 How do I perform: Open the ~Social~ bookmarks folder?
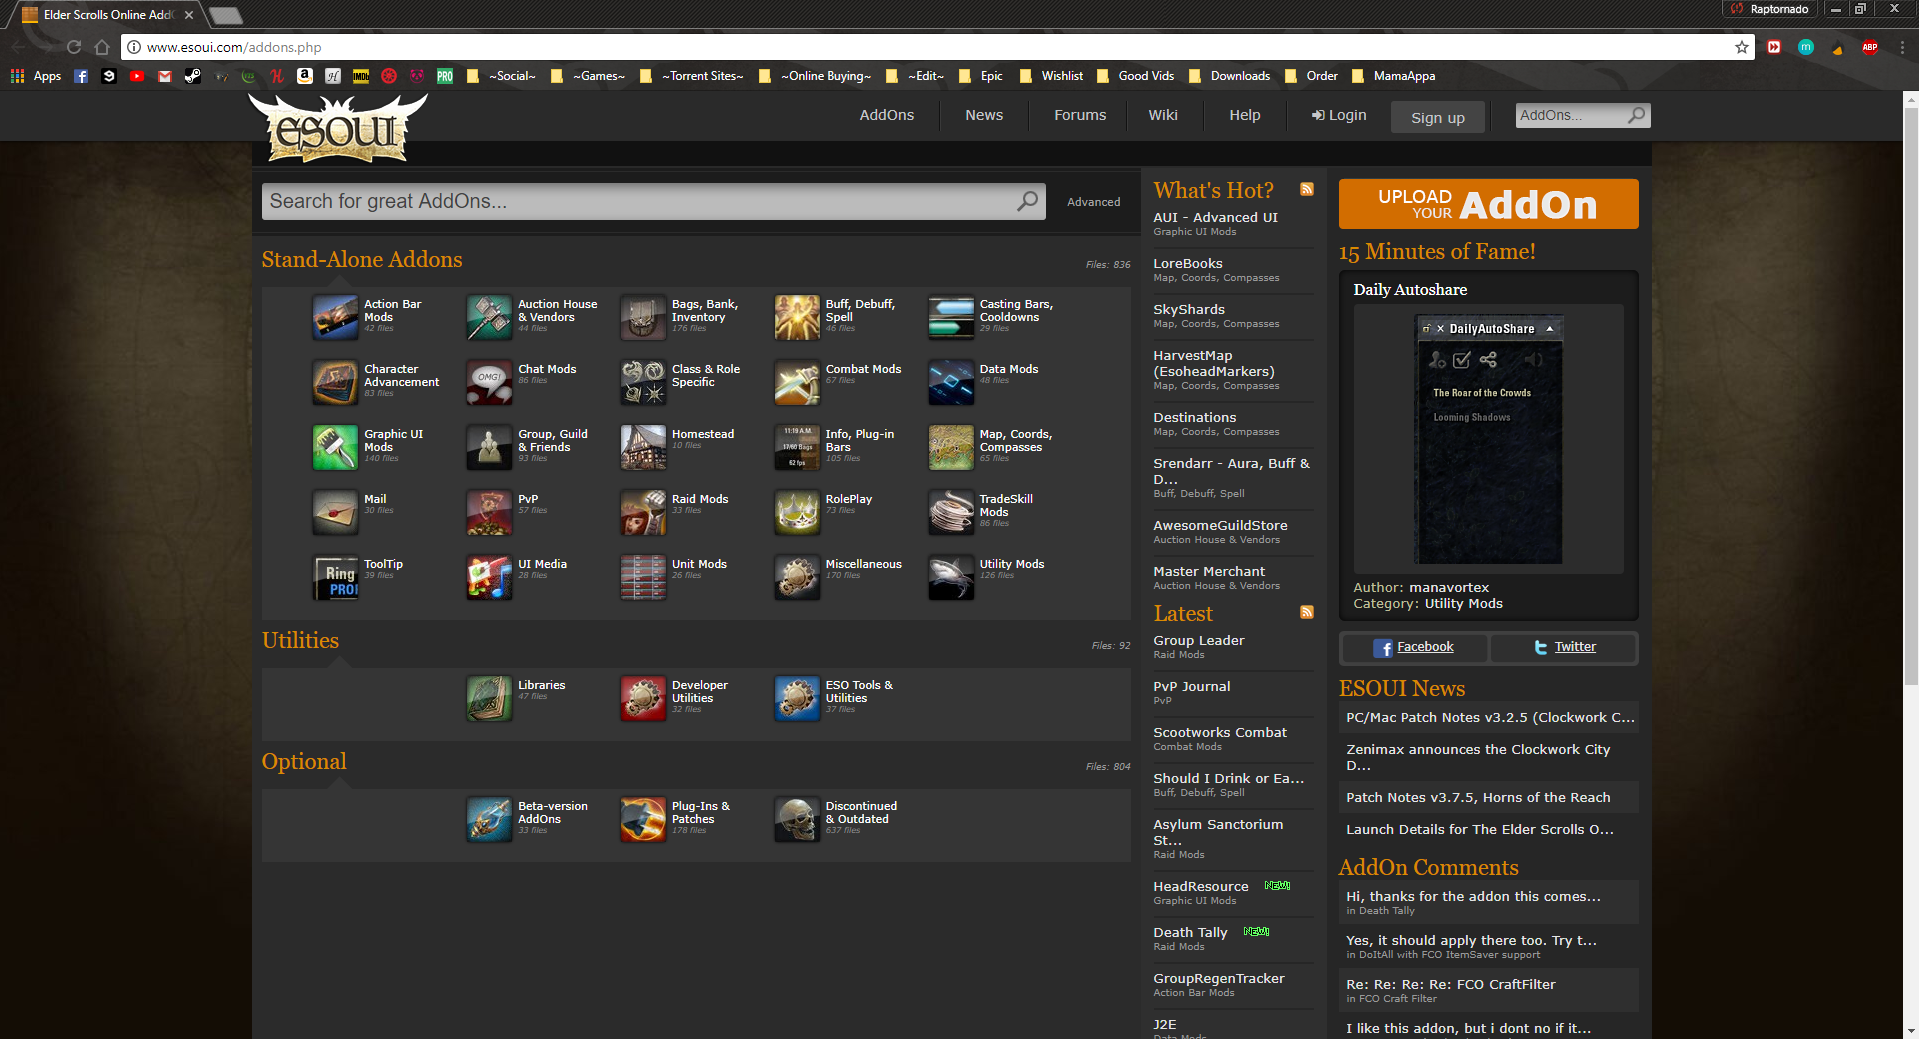point(502,76)
